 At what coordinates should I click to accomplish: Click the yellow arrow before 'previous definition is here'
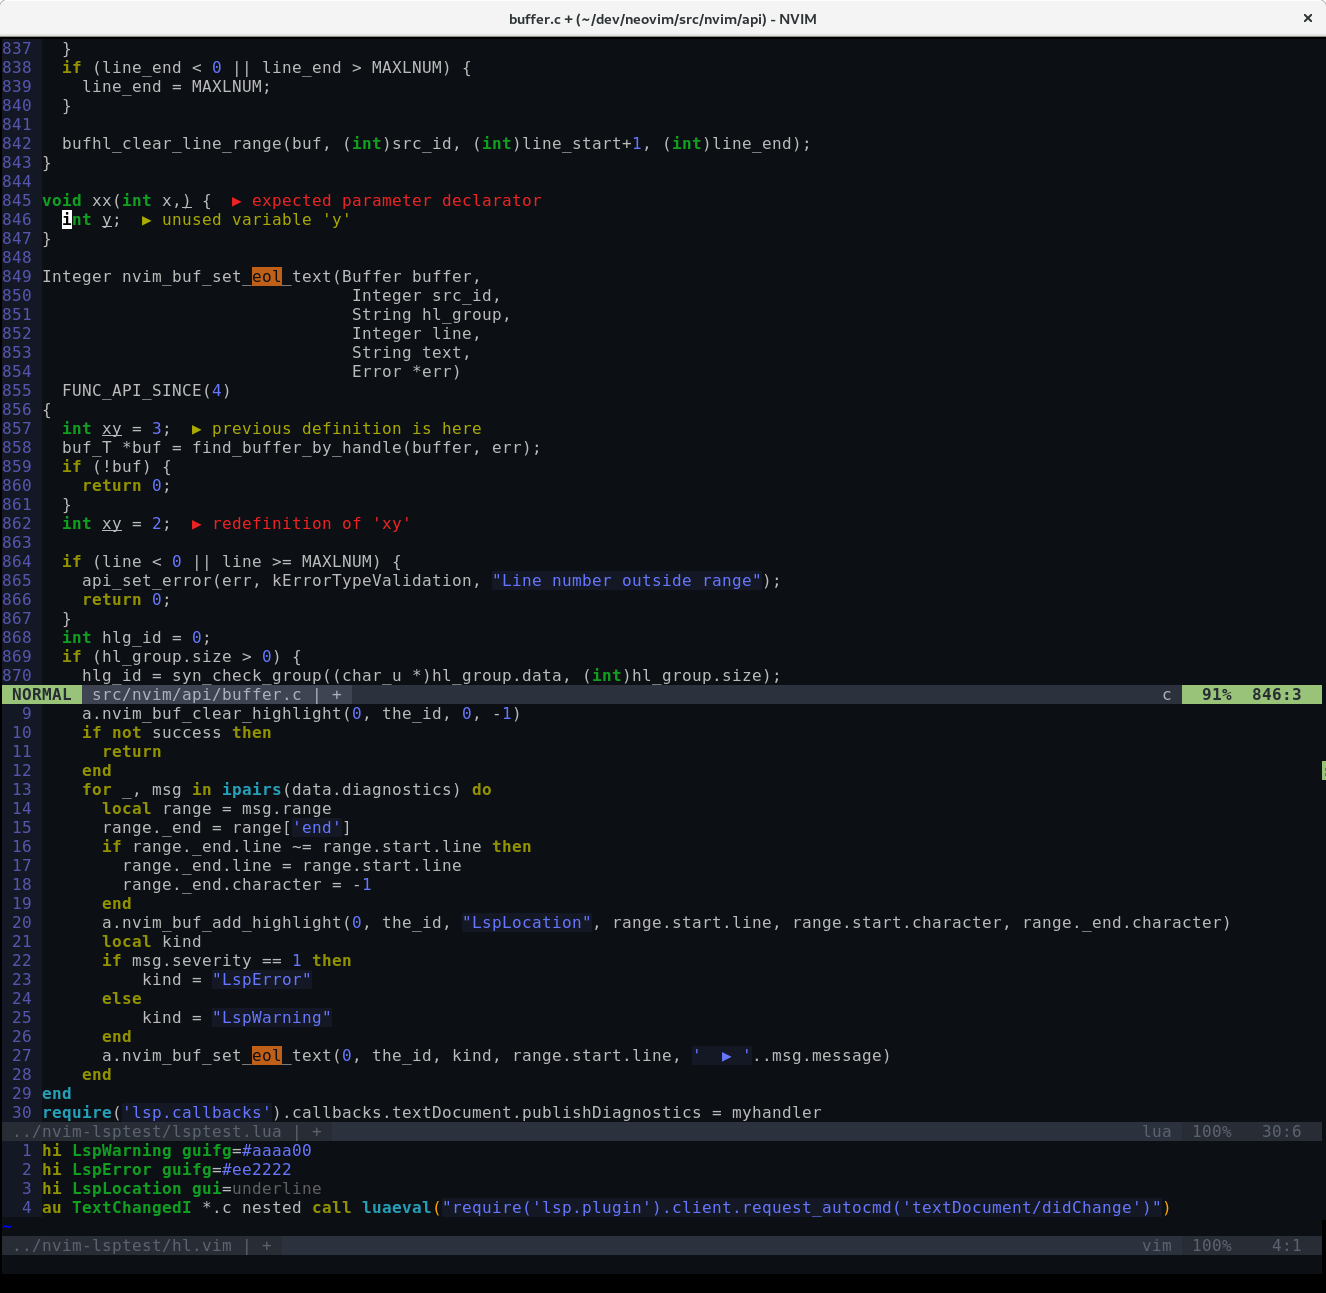point(197,429)
